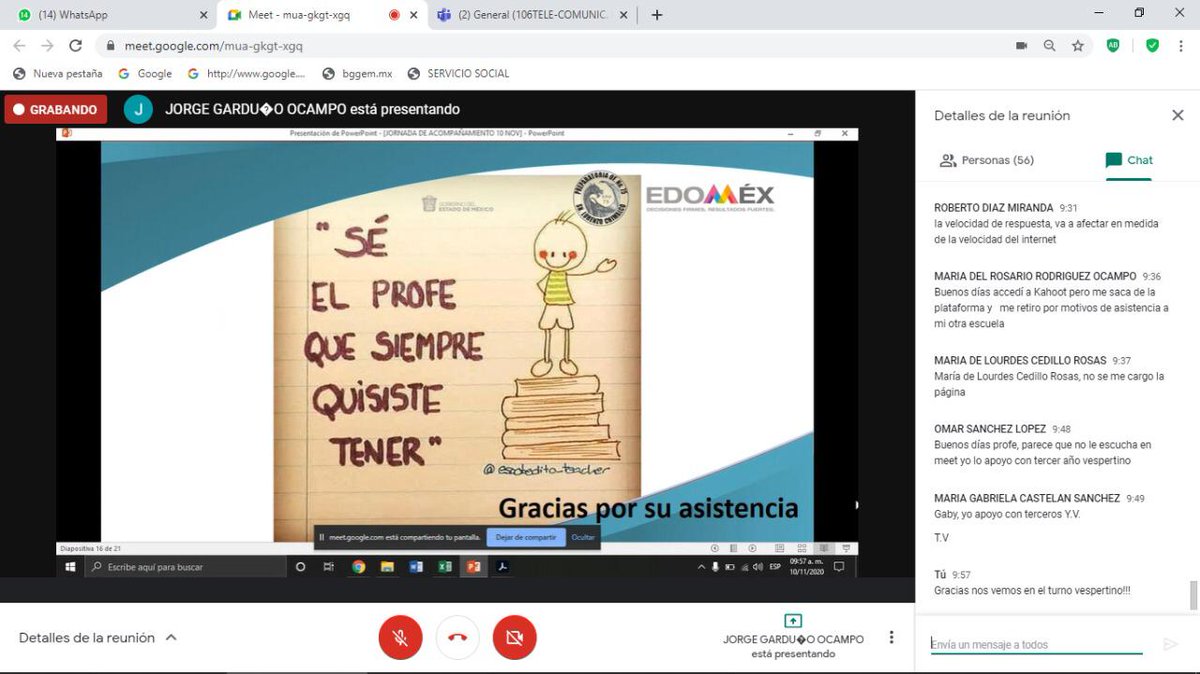Hang up the call with phone icon

click(x=458, y=637)
